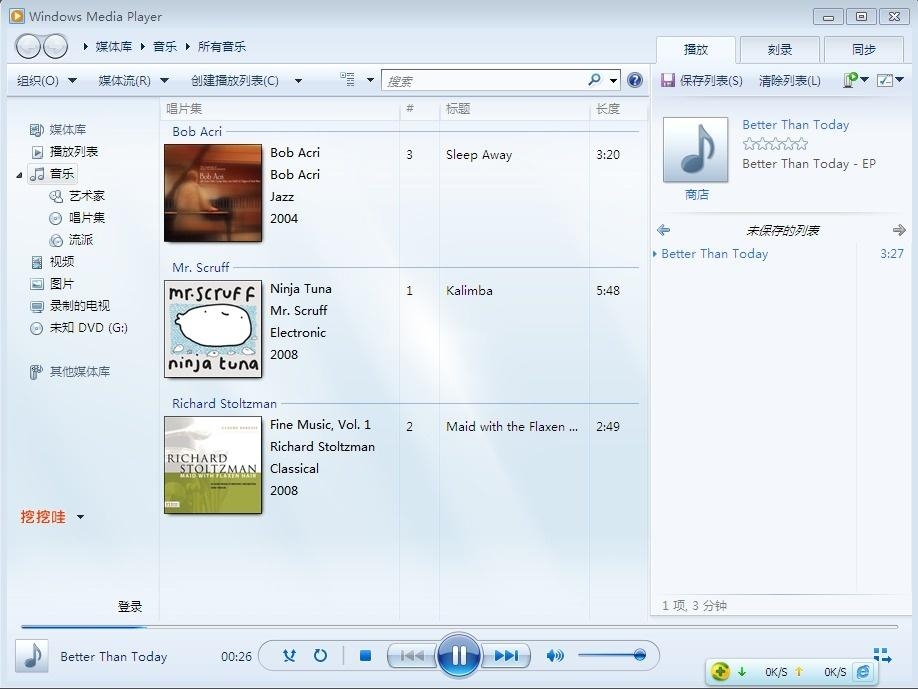Stop playback with the stop button
Screen dimensions: 918x689
pyautogui.click(x=365, y=656)
